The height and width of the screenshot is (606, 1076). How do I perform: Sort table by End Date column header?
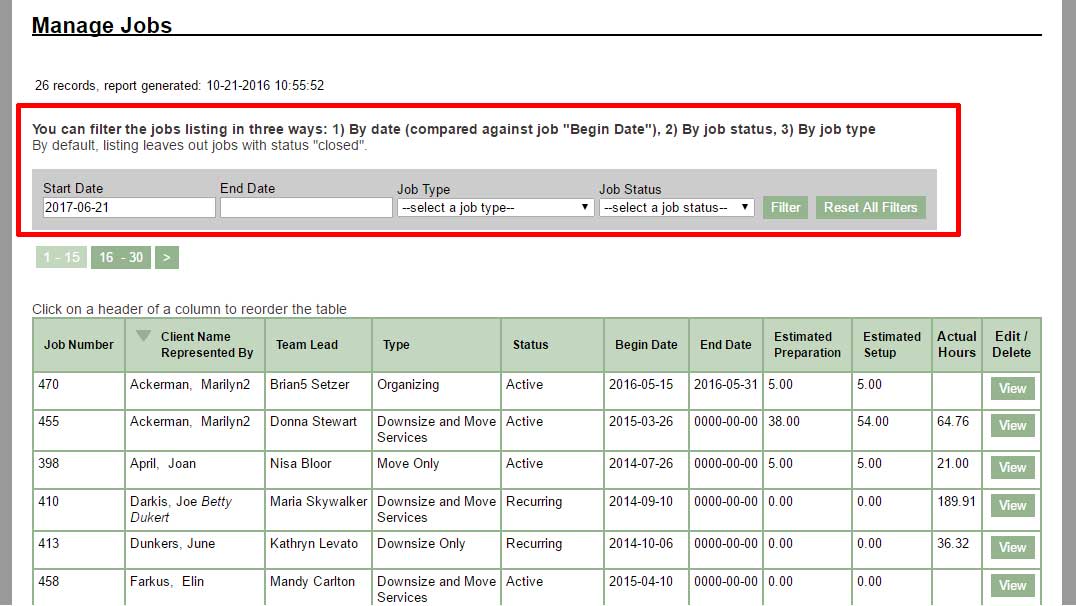click(725, 345)
